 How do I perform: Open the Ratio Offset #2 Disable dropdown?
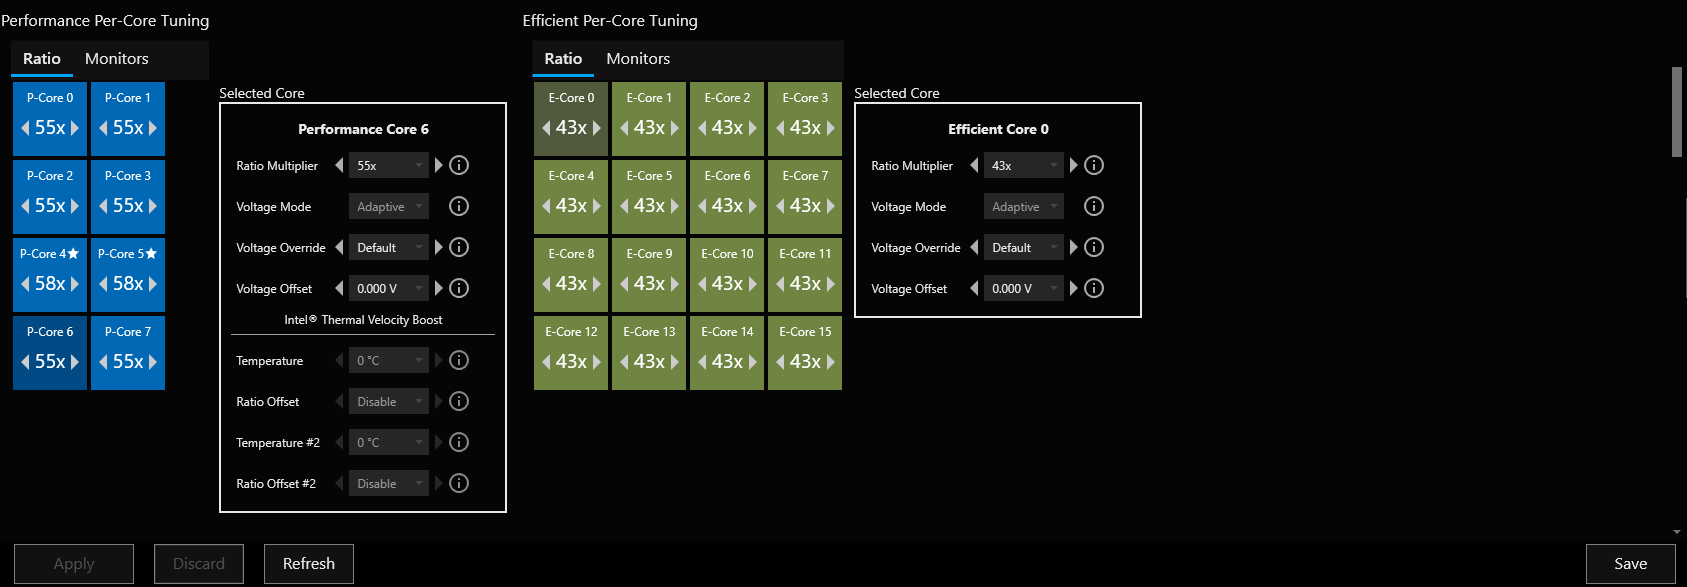click(389, 483)
